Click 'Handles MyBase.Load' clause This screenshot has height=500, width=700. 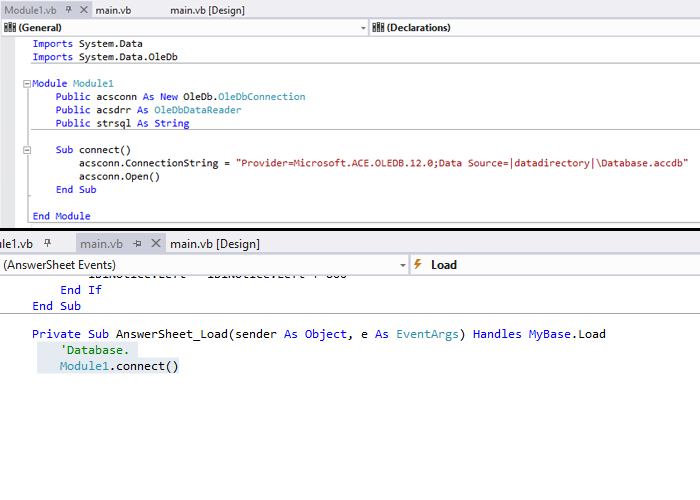coord(539,334)
